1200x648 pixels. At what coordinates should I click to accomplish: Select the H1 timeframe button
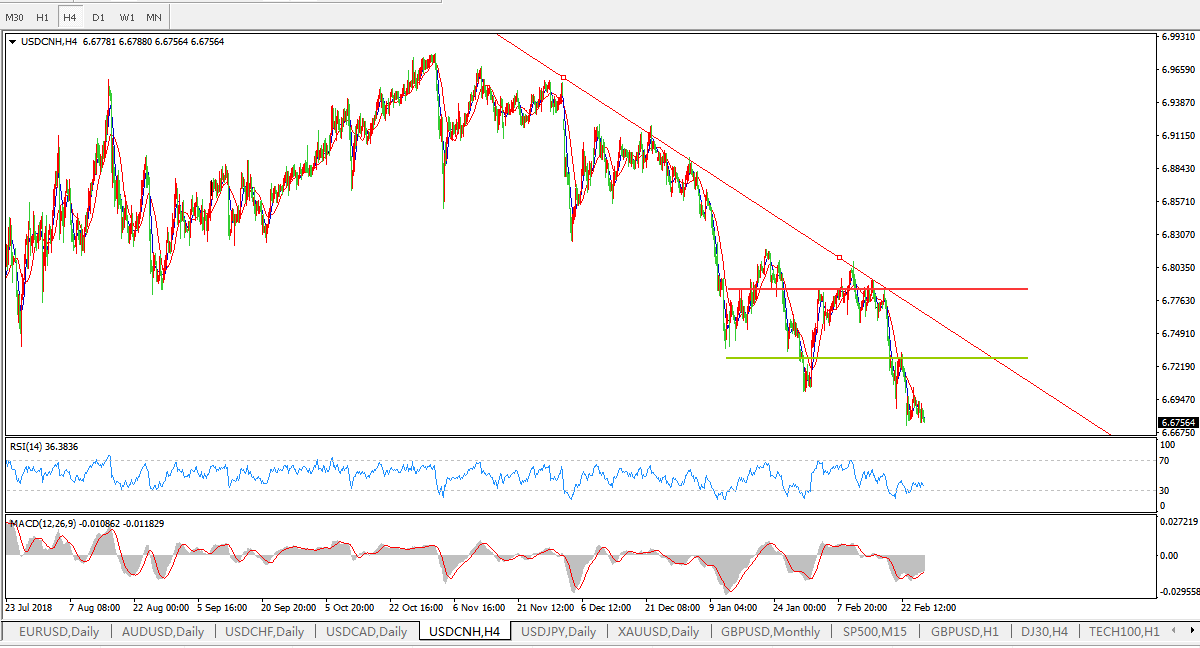pos(42,18)
